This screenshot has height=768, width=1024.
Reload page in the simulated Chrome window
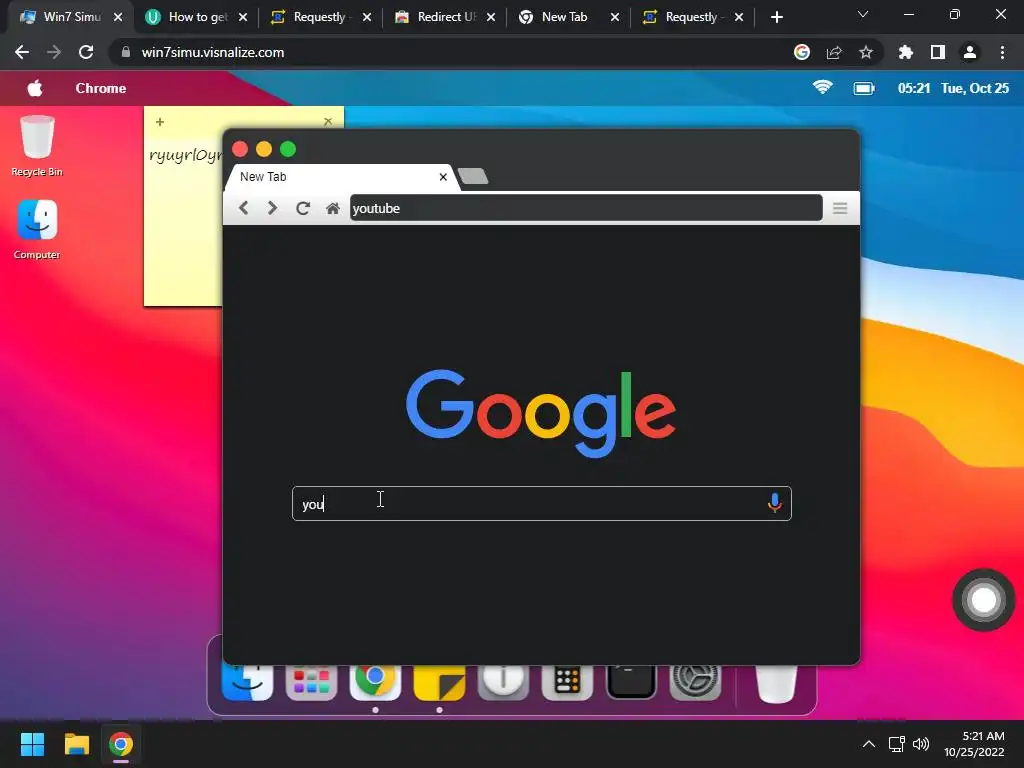click(x=302, y=208)
